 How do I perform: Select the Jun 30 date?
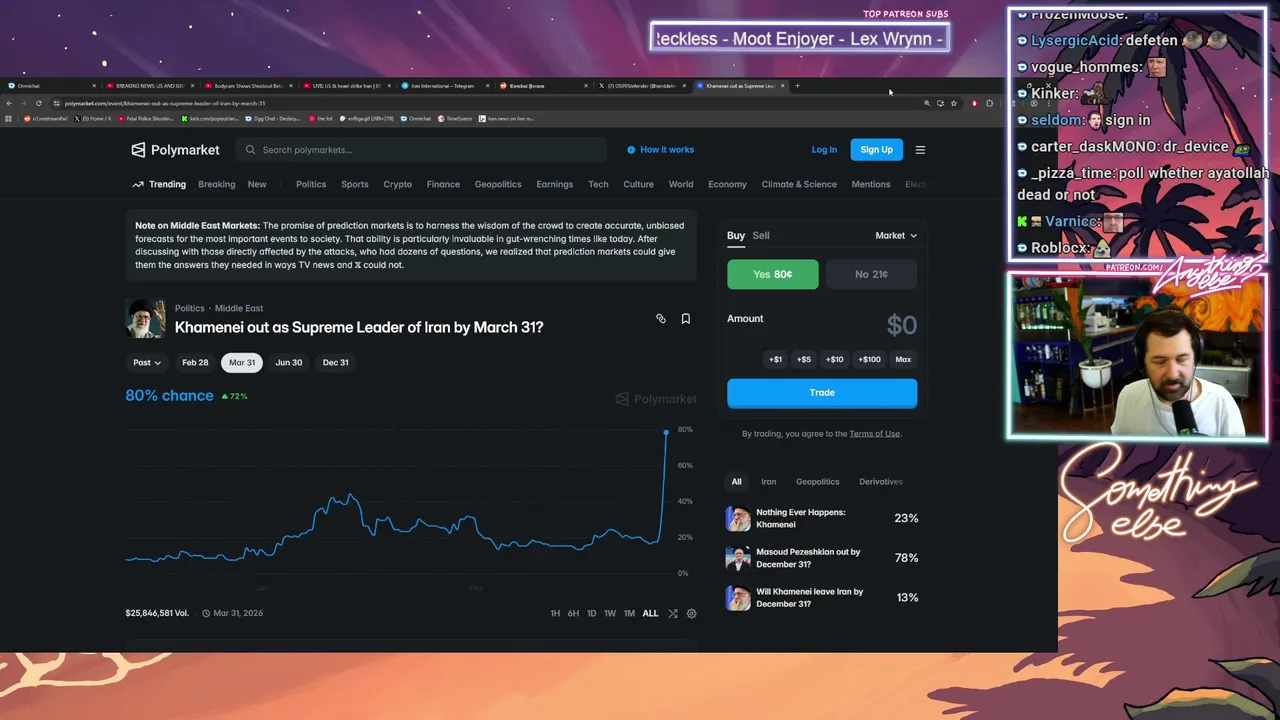(x=289, y=362)
